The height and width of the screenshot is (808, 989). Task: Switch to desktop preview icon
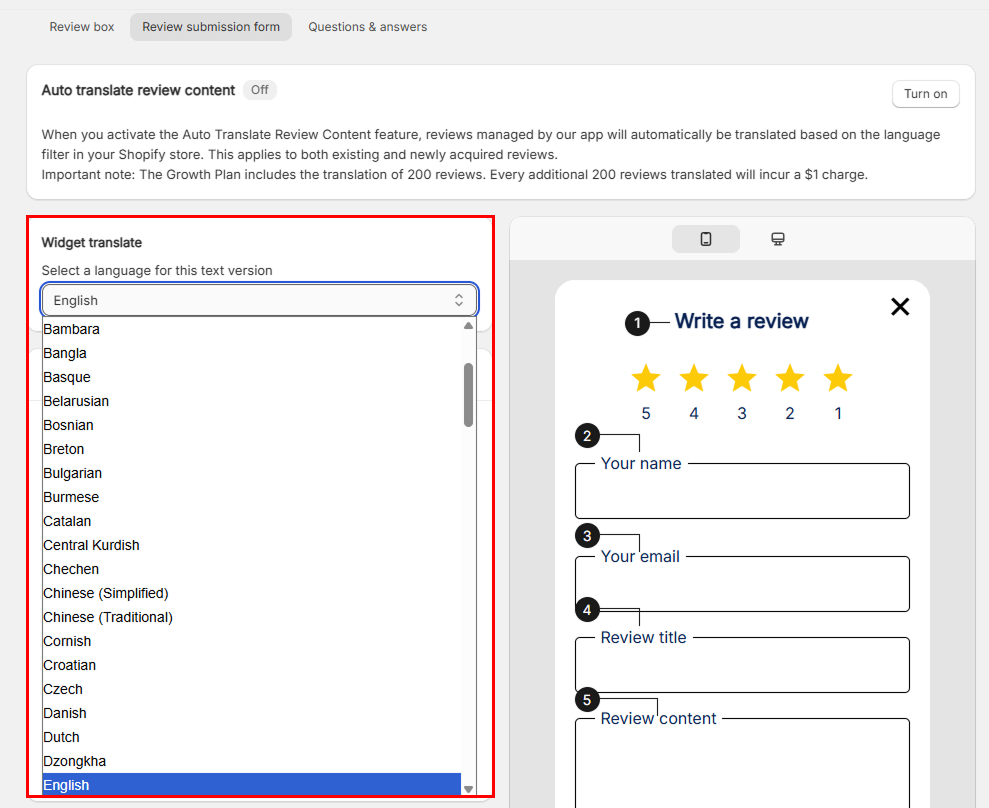[778, 239]
